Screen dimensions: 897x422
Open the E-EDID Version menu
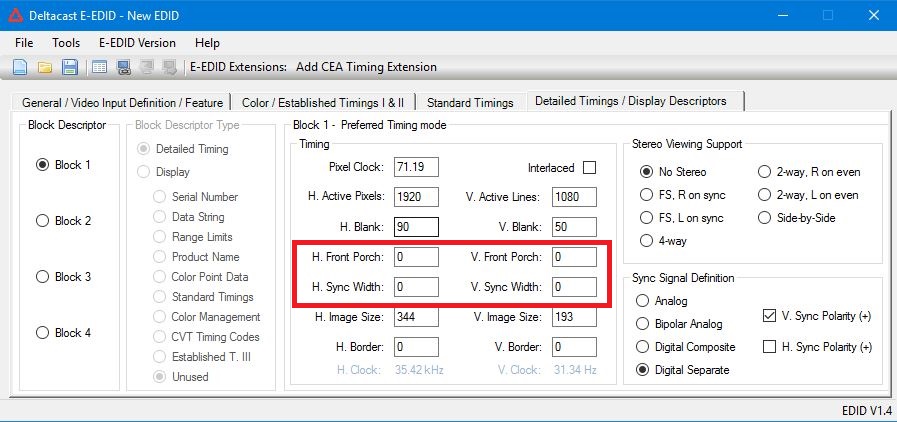(137, 43)
